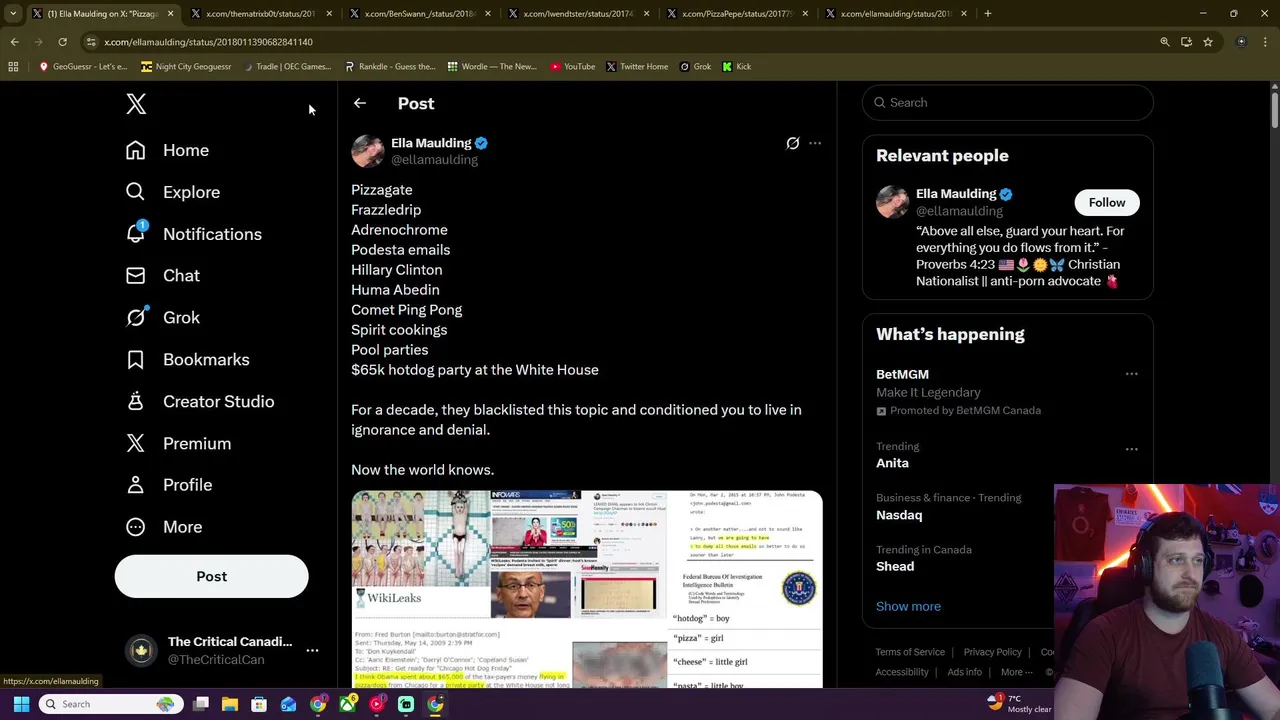Open the BetMGM promoted trend
The height and width of the screenshot is (720, 1280).
[902, 374]
